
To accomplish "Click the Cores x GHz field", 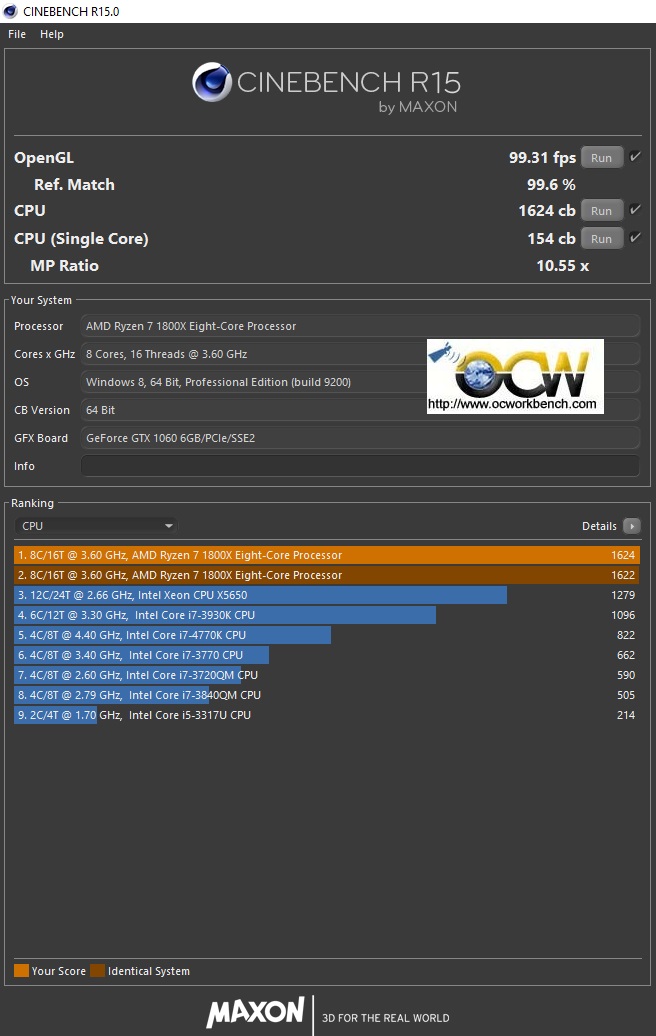I will point(360,354).
